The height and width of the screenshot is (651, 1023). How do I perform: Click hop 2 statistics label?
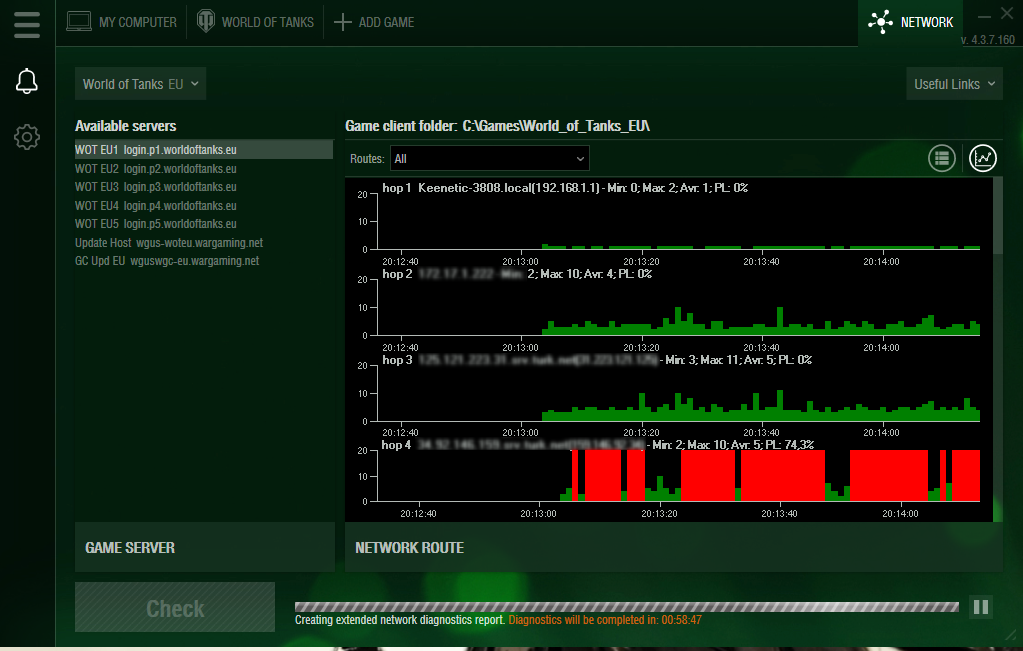[x=589, y=274]
